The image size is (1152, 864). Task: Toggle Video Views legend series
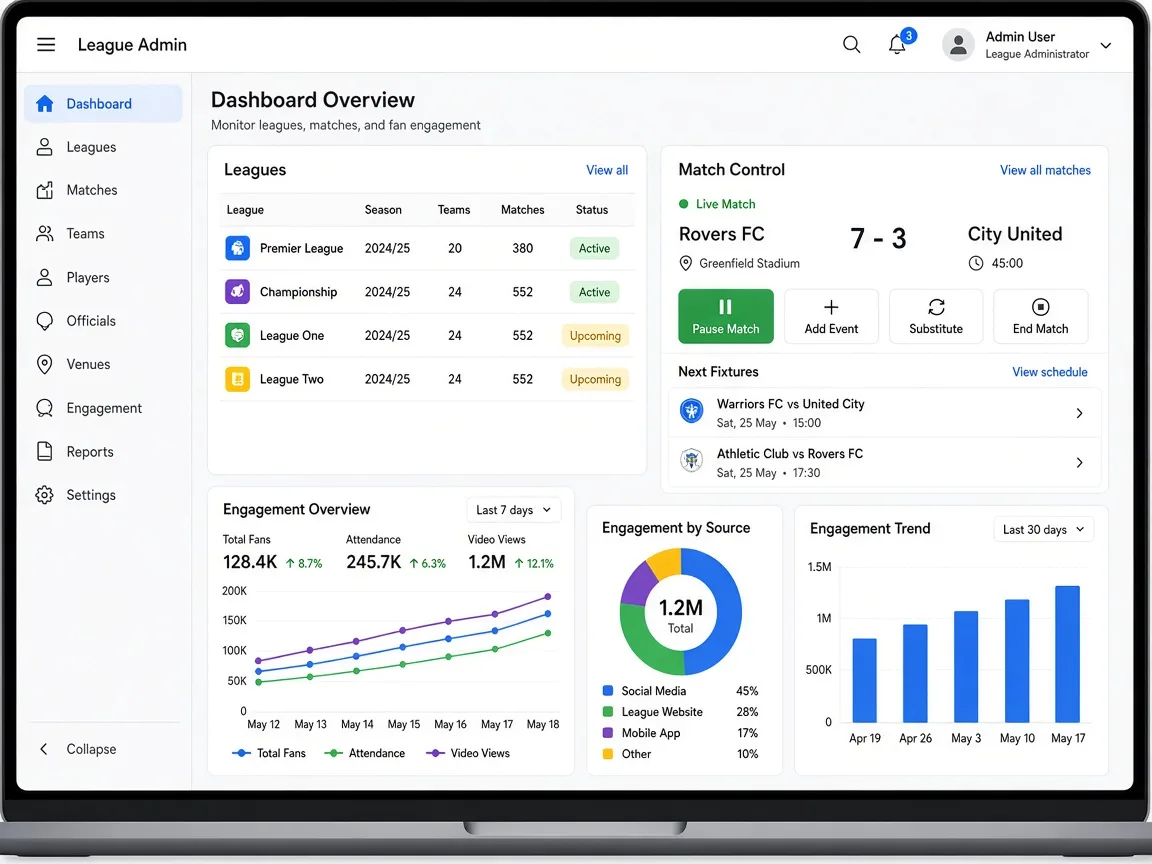point(468,753)
